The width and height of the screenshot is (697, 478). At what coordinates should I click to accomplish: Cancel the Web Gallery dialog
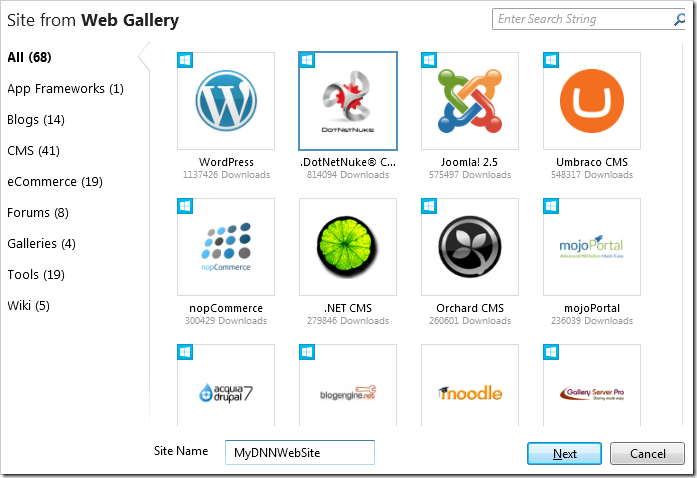click(647, 454)
